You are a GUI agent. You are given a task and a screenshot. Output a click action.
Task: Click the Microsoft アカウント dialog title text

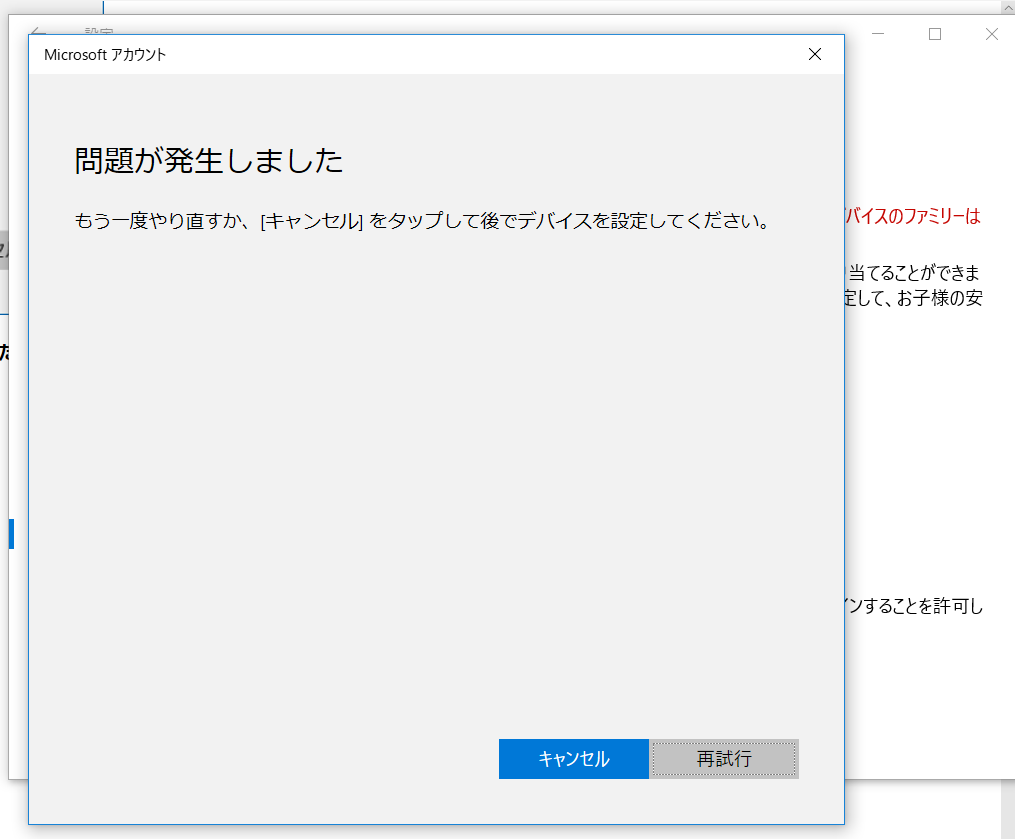[105, 55]
